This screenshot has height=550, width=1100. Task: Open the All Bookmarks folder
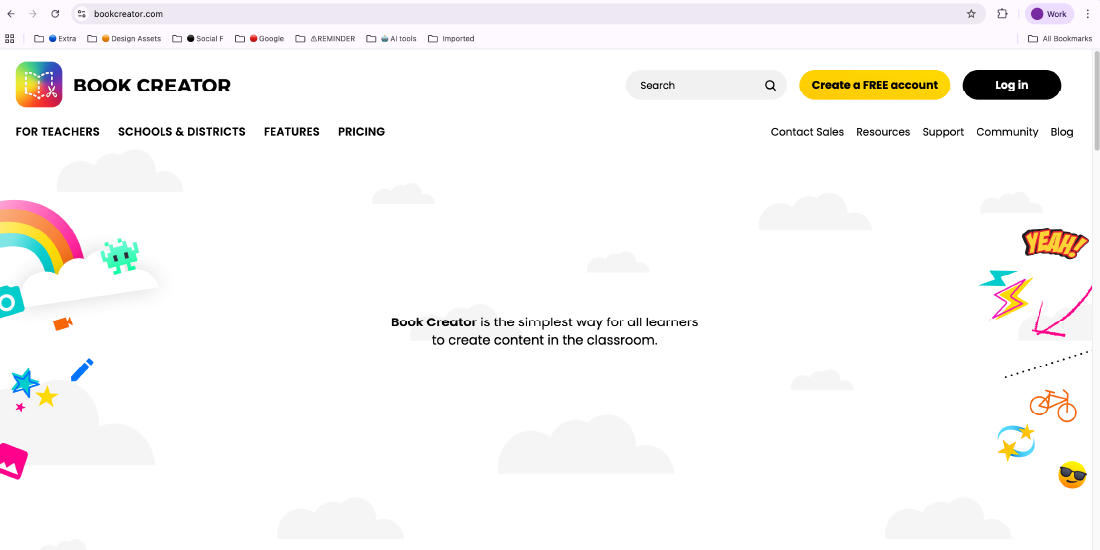pos(1060,39)
